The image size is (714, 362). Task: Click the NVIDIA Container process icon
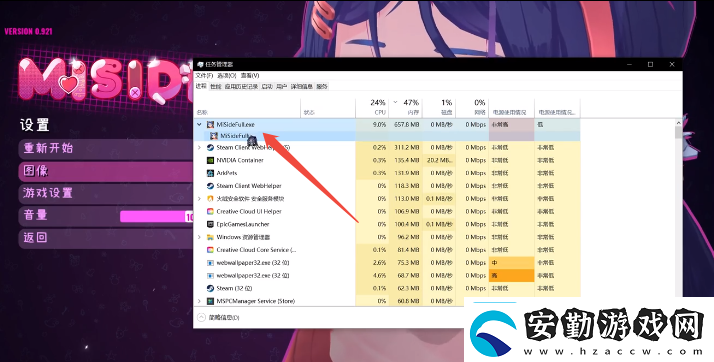pyautogui.click(x=210, y=160)
